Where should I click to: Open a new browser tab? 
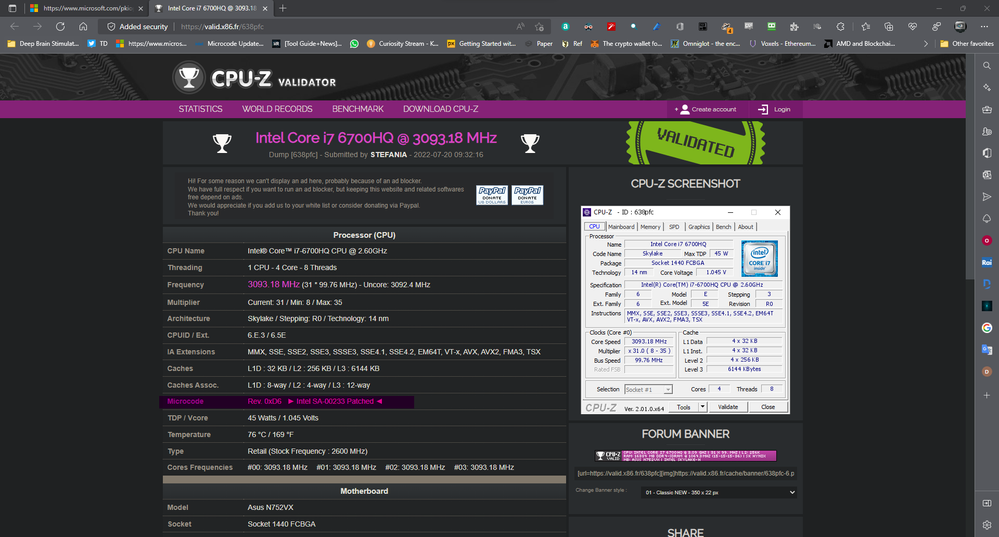click(x=282, y=8)
